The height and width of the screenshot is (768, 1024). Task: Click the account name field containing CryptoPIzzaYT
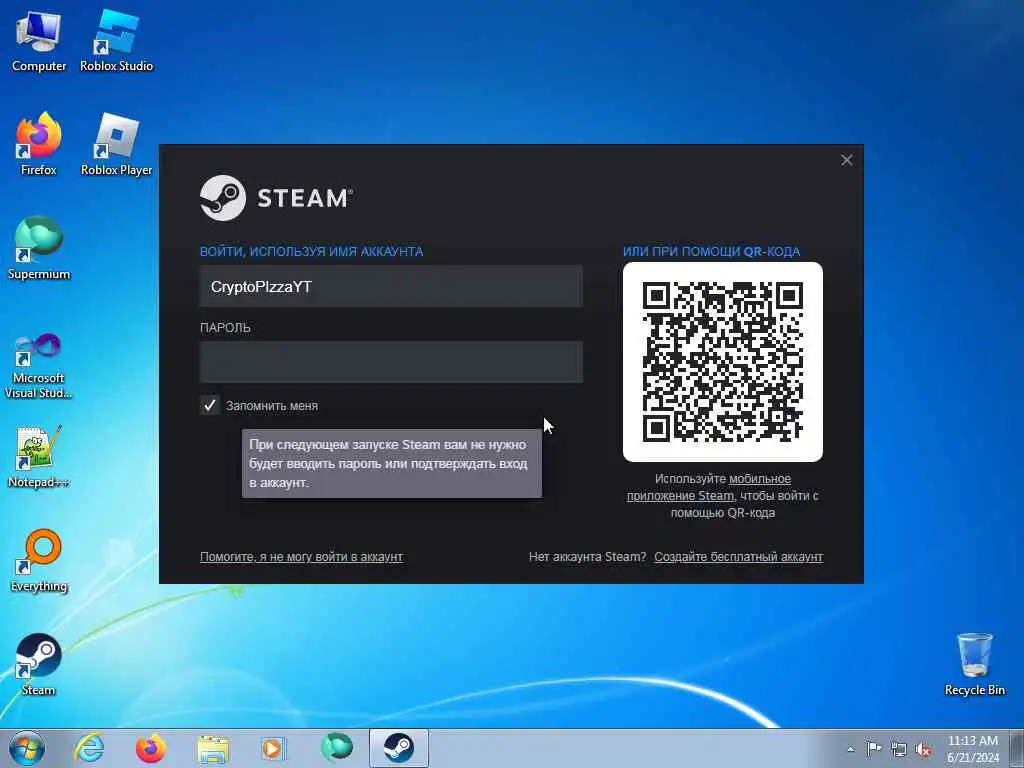(391, 286)
